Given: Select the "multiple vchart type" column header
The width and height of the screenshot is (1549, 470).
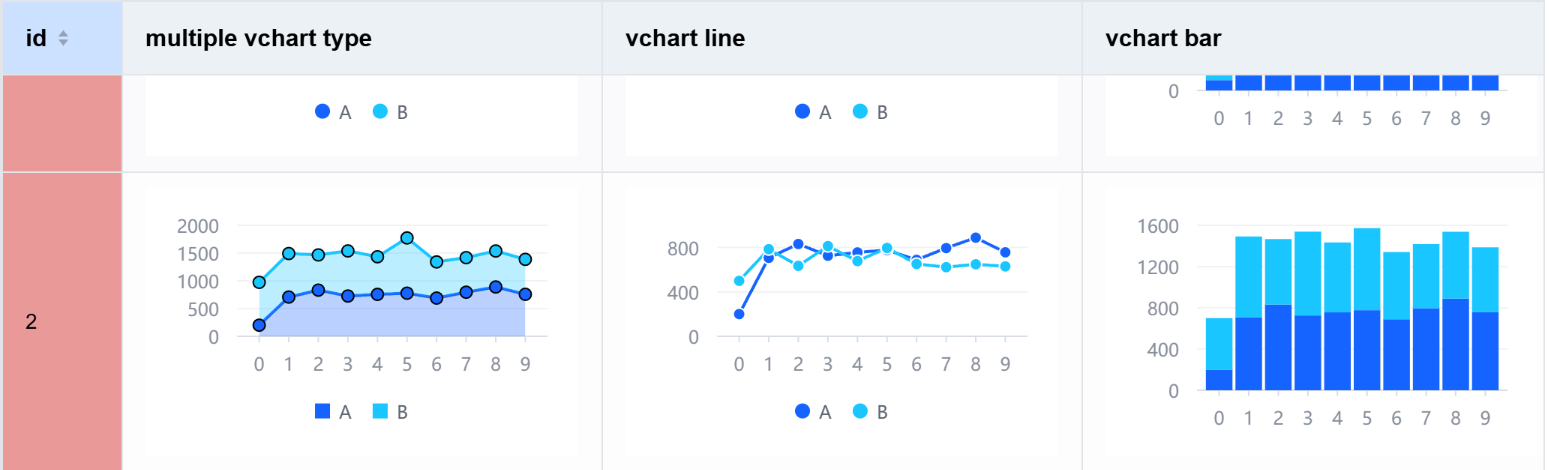Looking at the screenshot, I should click(x=259, y=39).
